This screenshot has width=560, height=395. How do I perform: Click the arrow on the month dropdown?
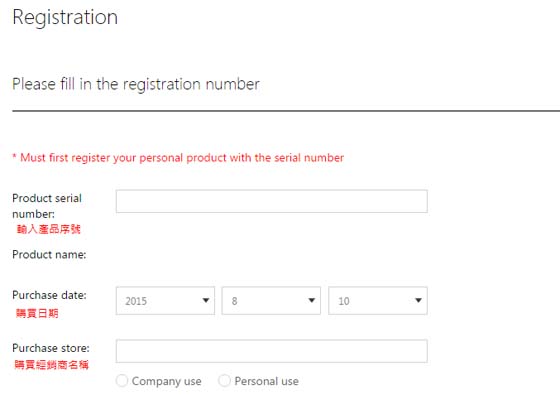311,300
